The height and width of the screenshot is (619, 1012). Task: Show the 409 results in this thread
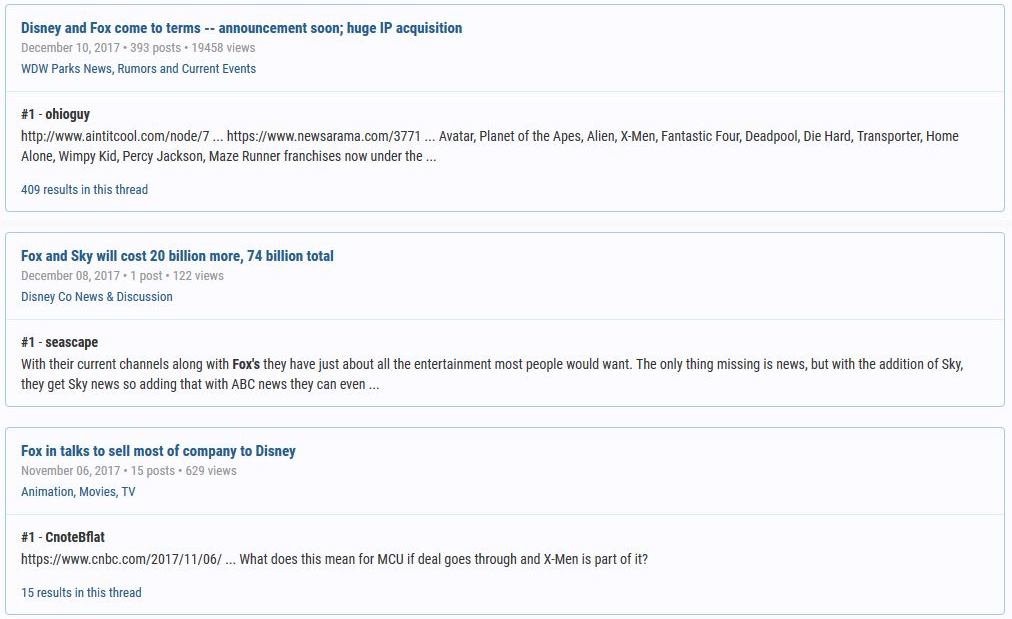(x=84, y=190)
